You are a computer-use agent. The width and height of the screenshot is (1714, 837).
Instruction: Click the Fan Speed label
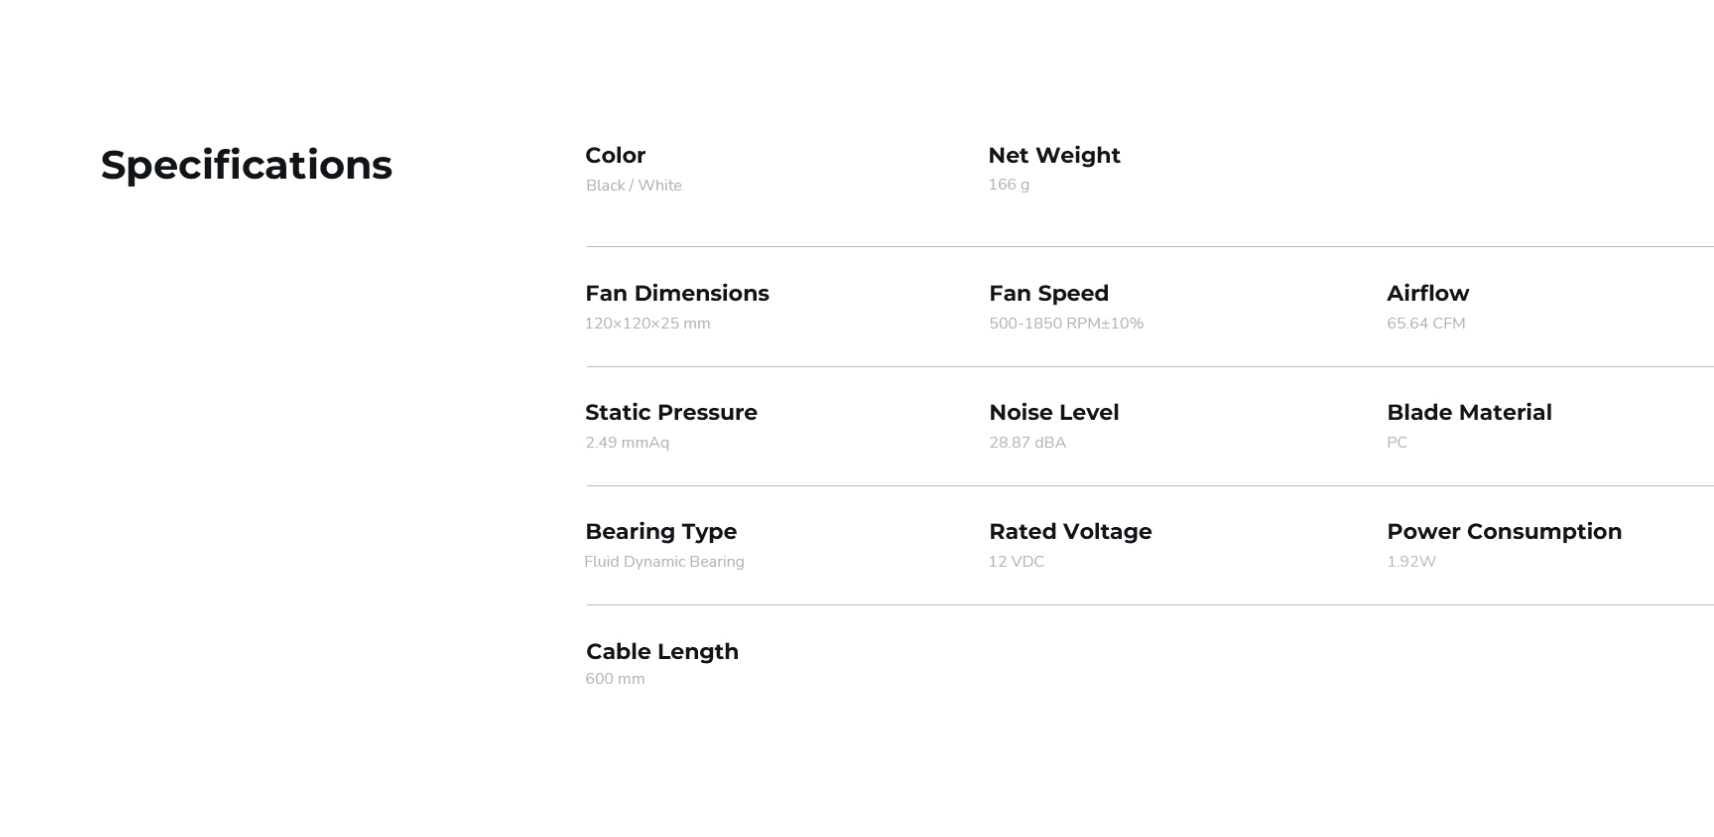(x=1048, y=293)
